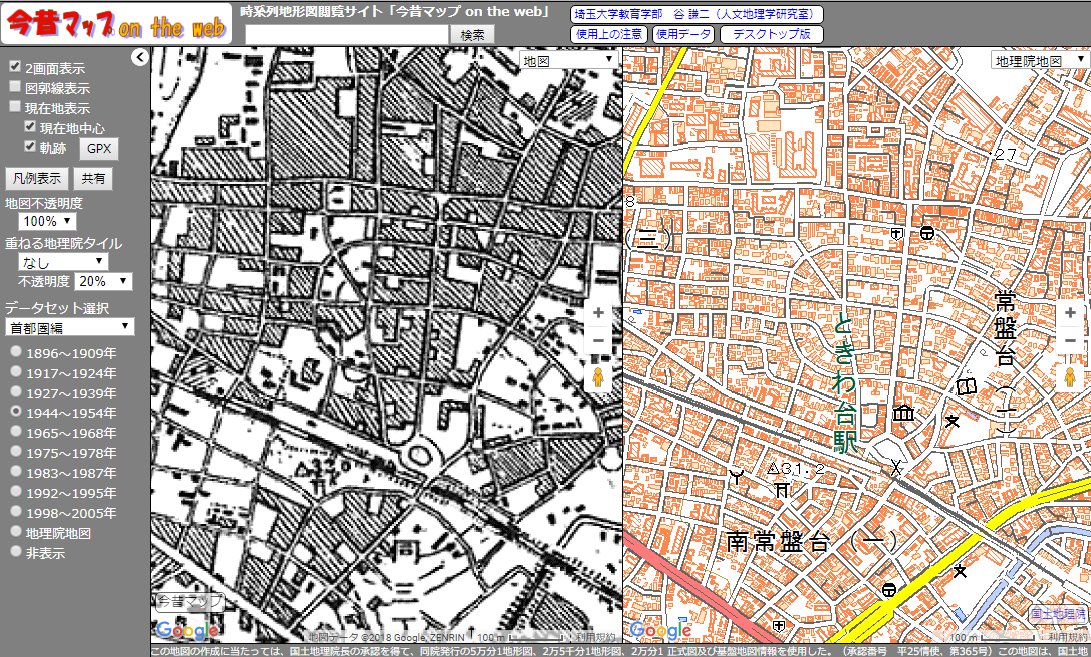Zoom in on the right GSI map

pyautogui.click(x=1070, y=312)
